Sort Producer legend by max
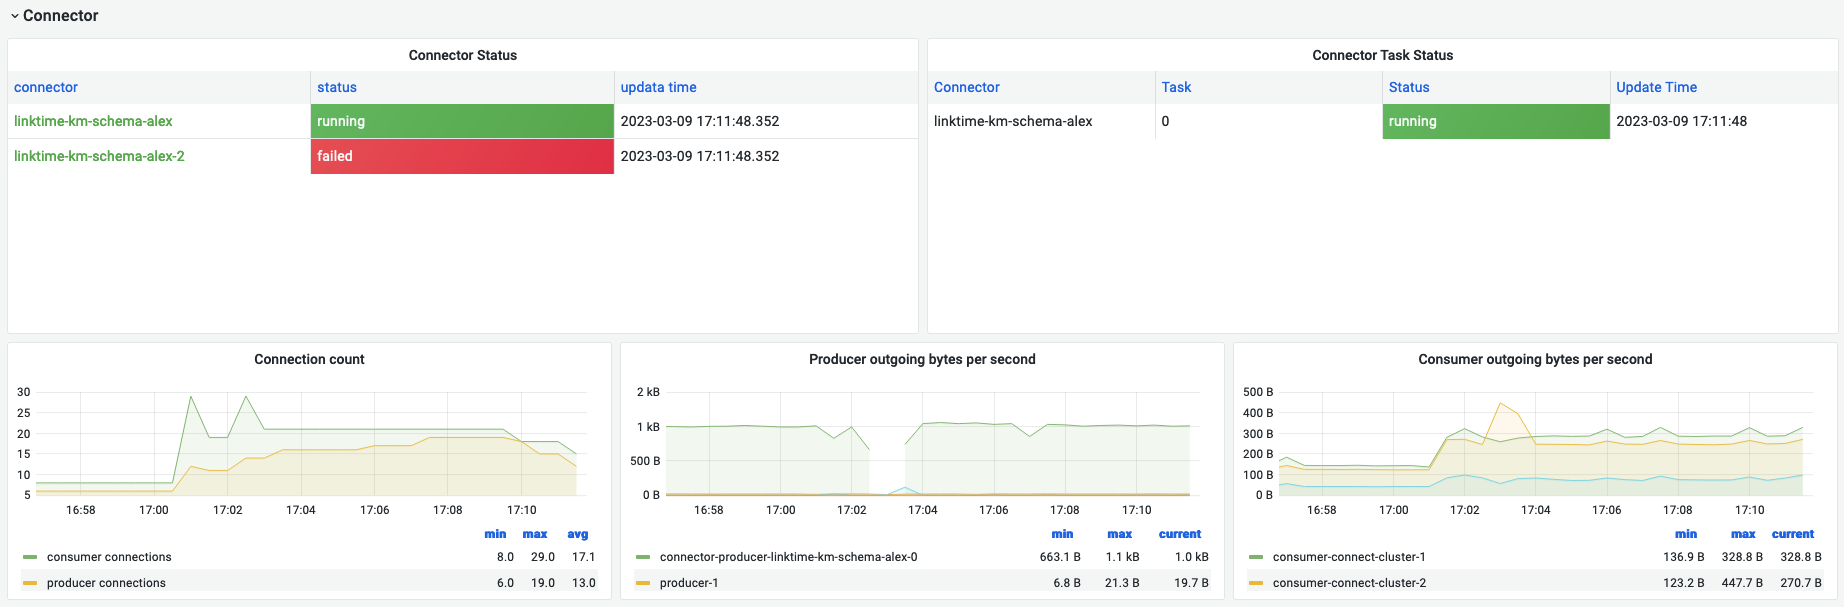Screen dimensions: 1844x607 1120,534
